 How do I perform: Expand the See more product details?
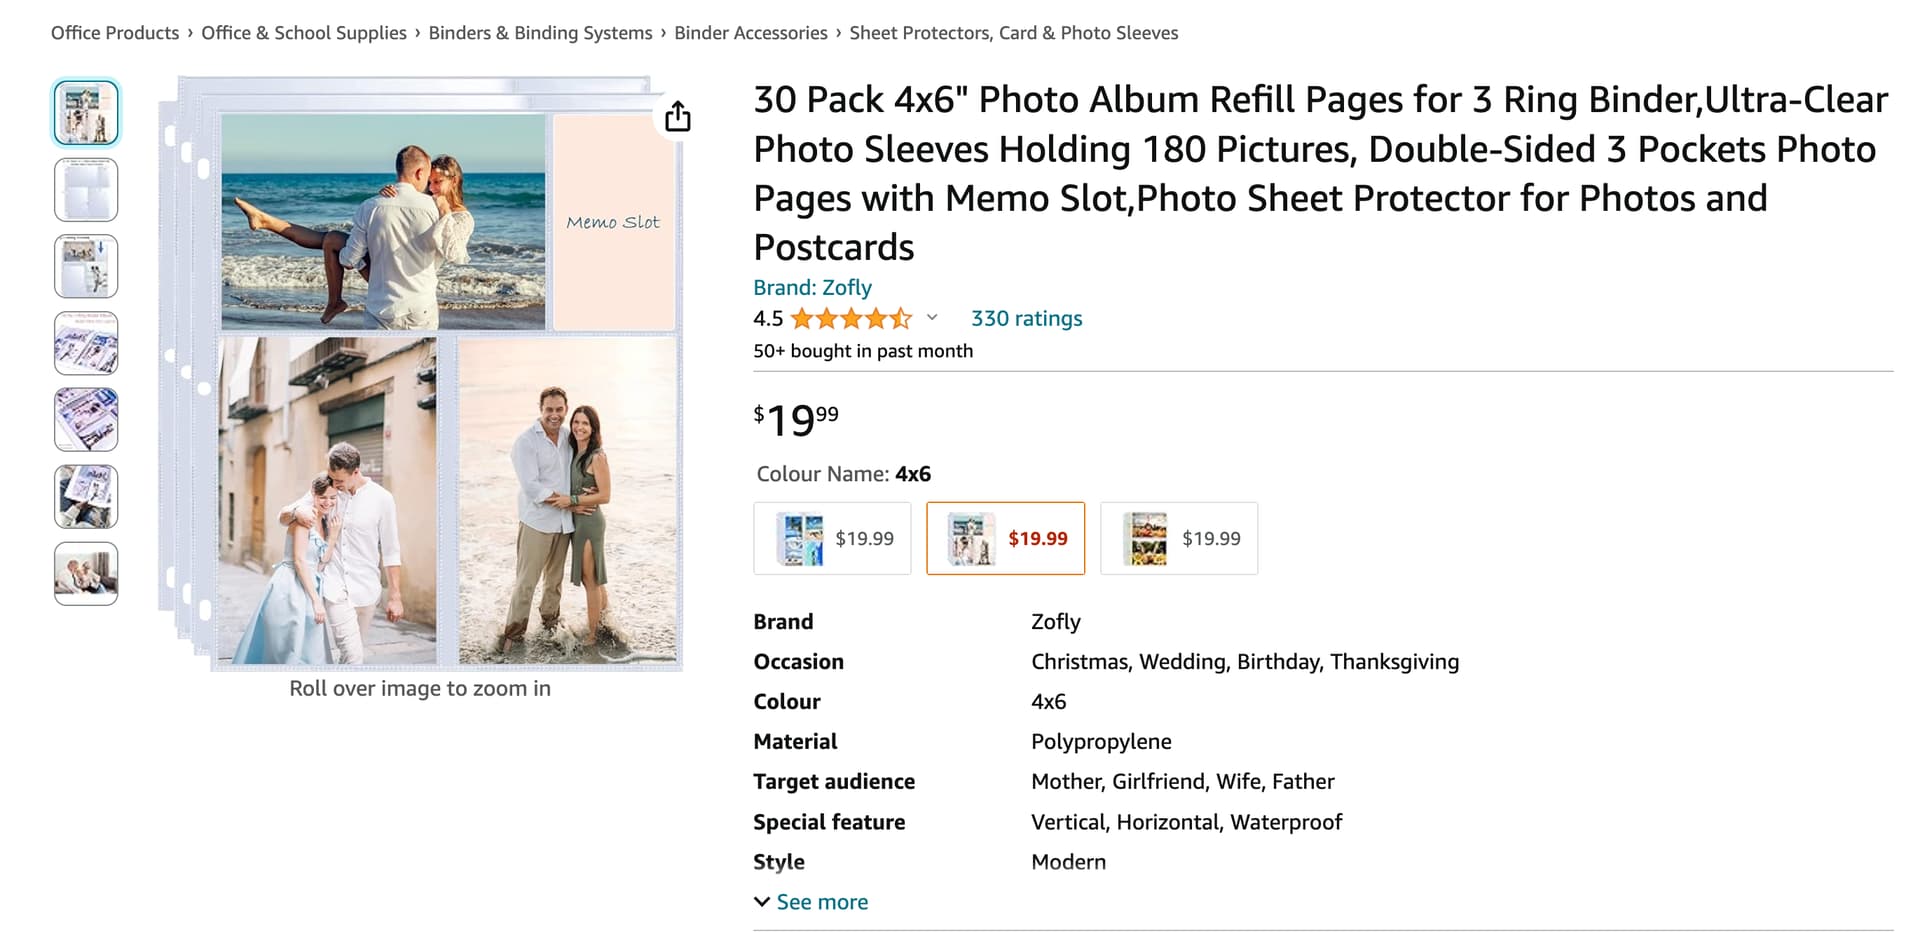click(811, 902)
